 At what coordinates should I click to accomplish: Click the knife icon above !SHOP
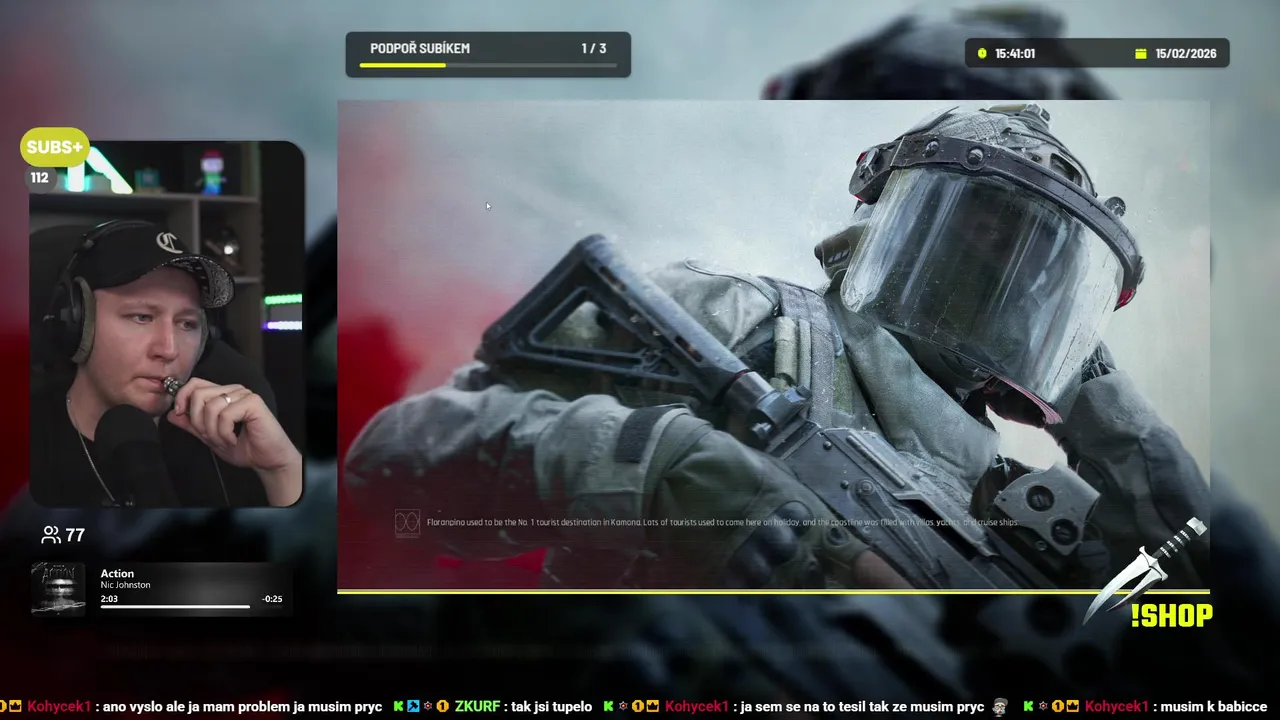1147,569
